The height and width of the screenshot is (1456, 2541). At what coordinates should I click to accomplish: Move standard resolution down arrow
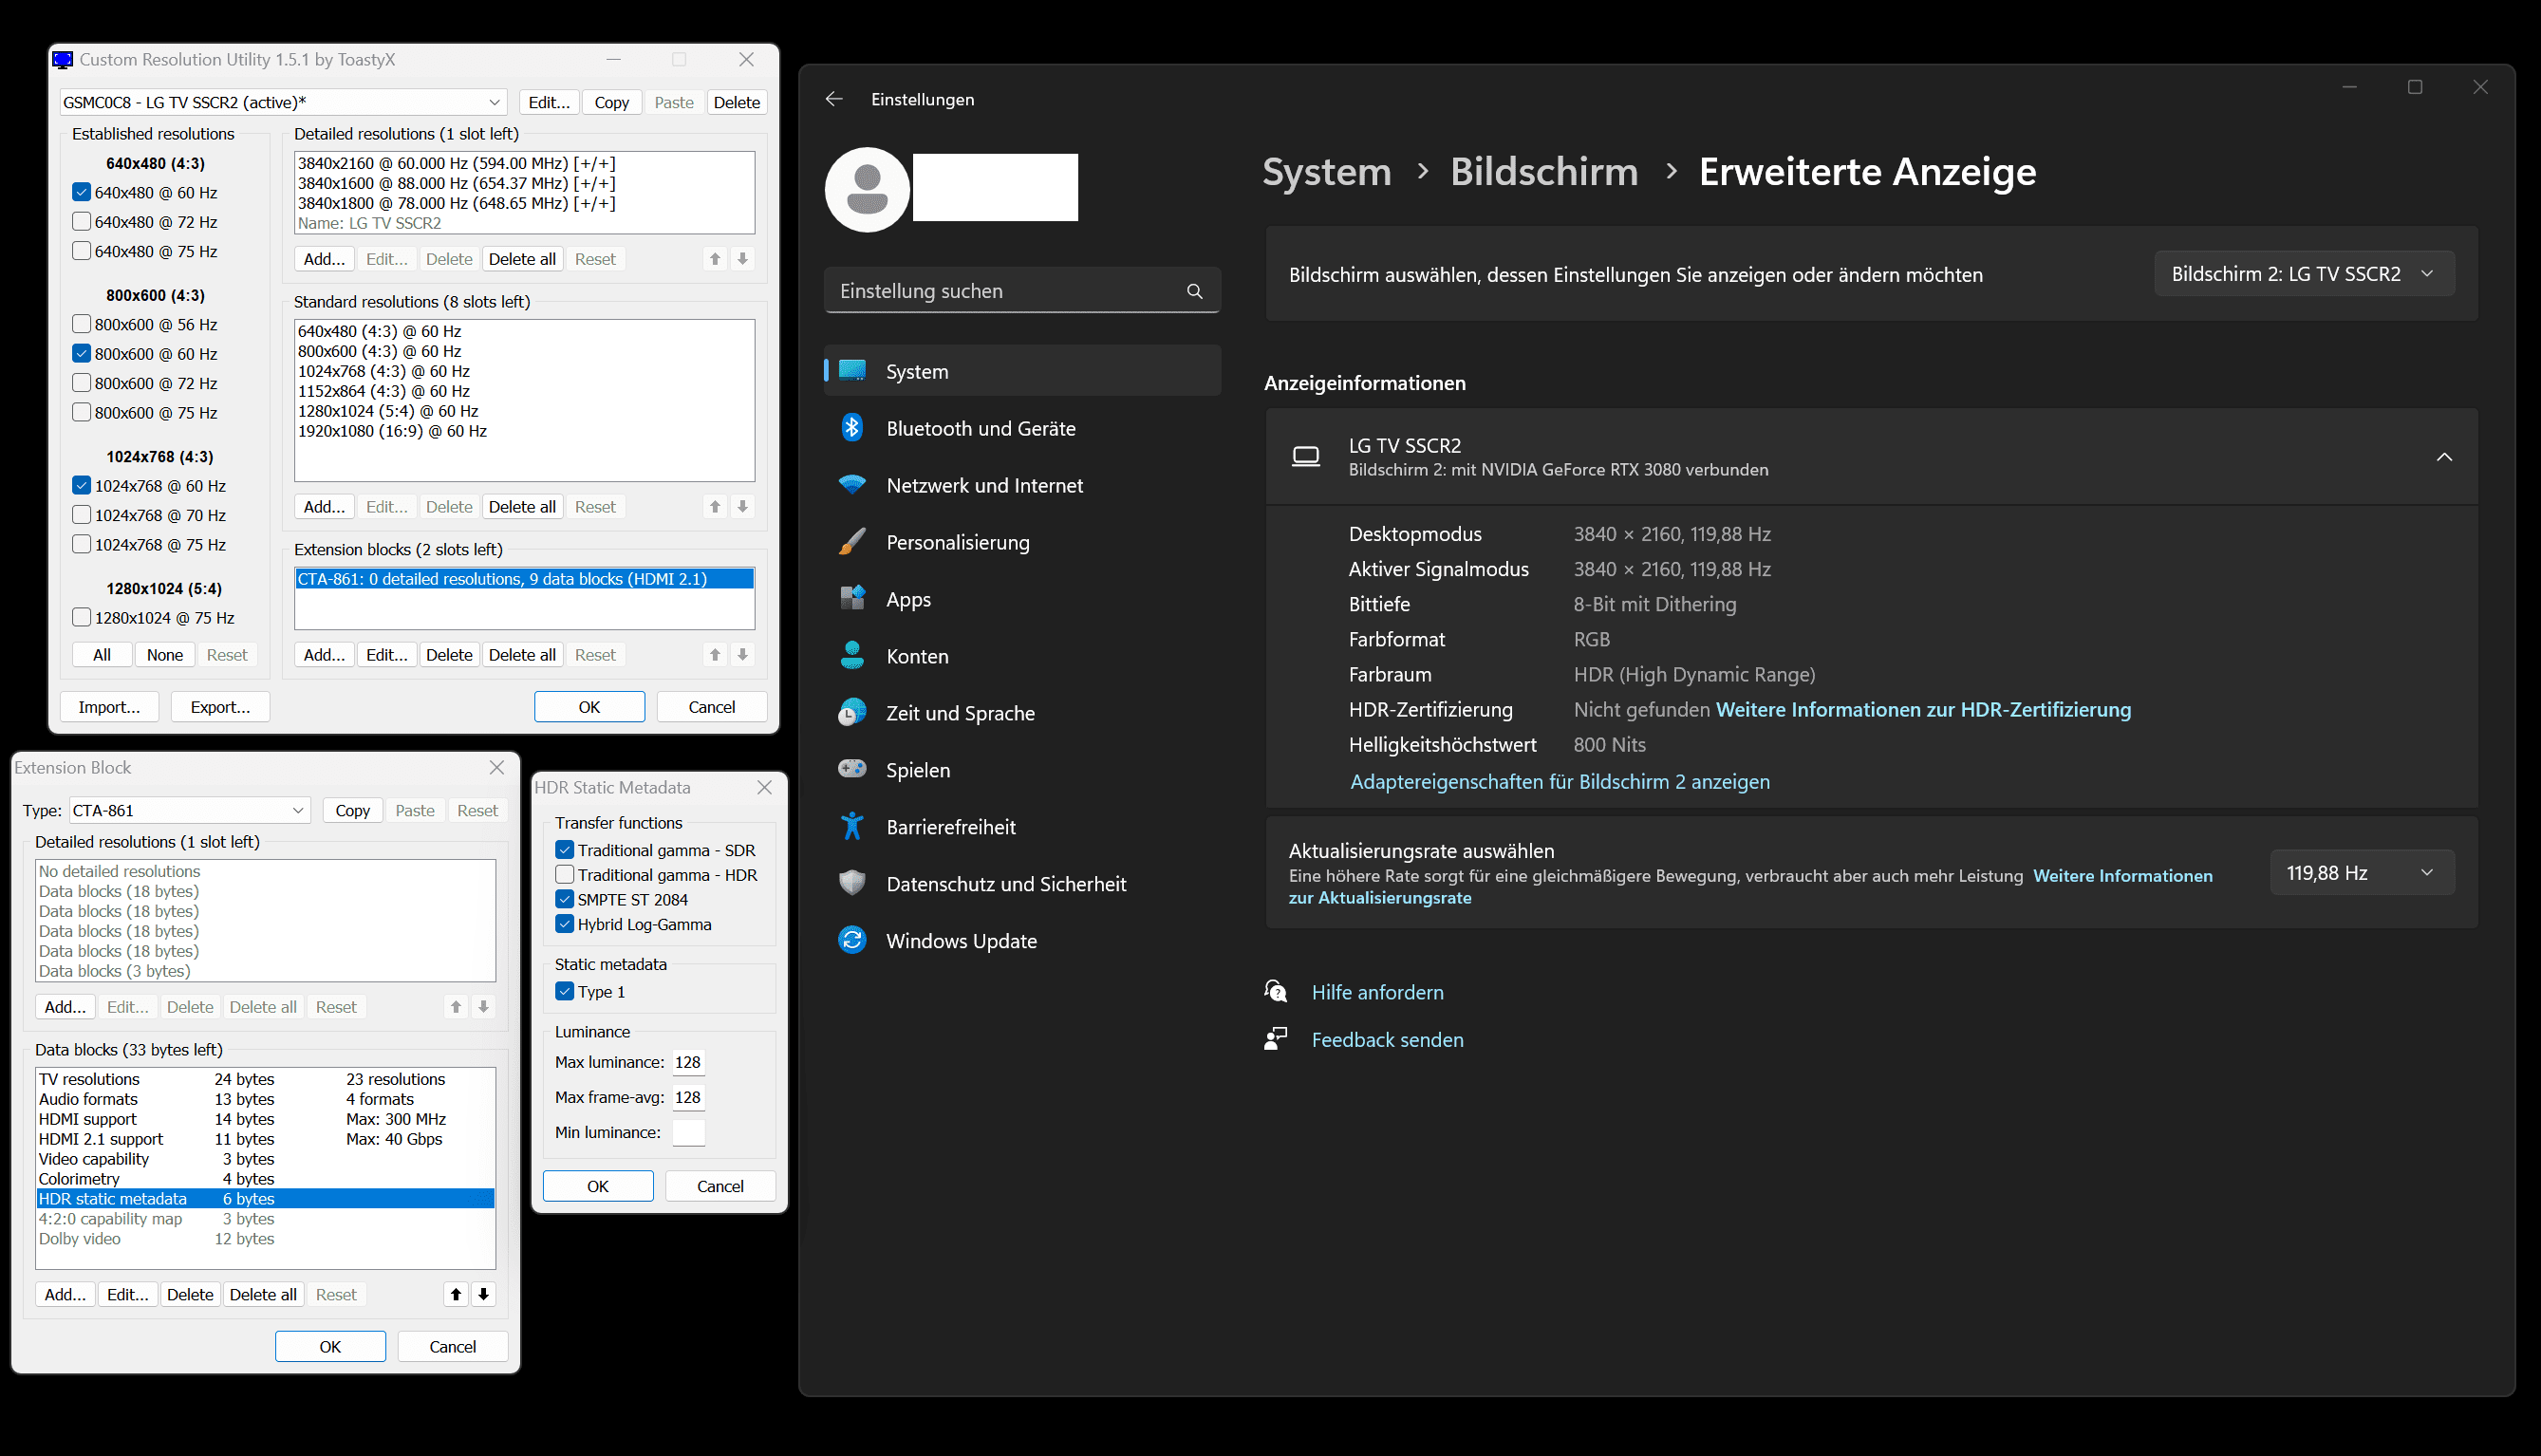click(x=742, y=507)
